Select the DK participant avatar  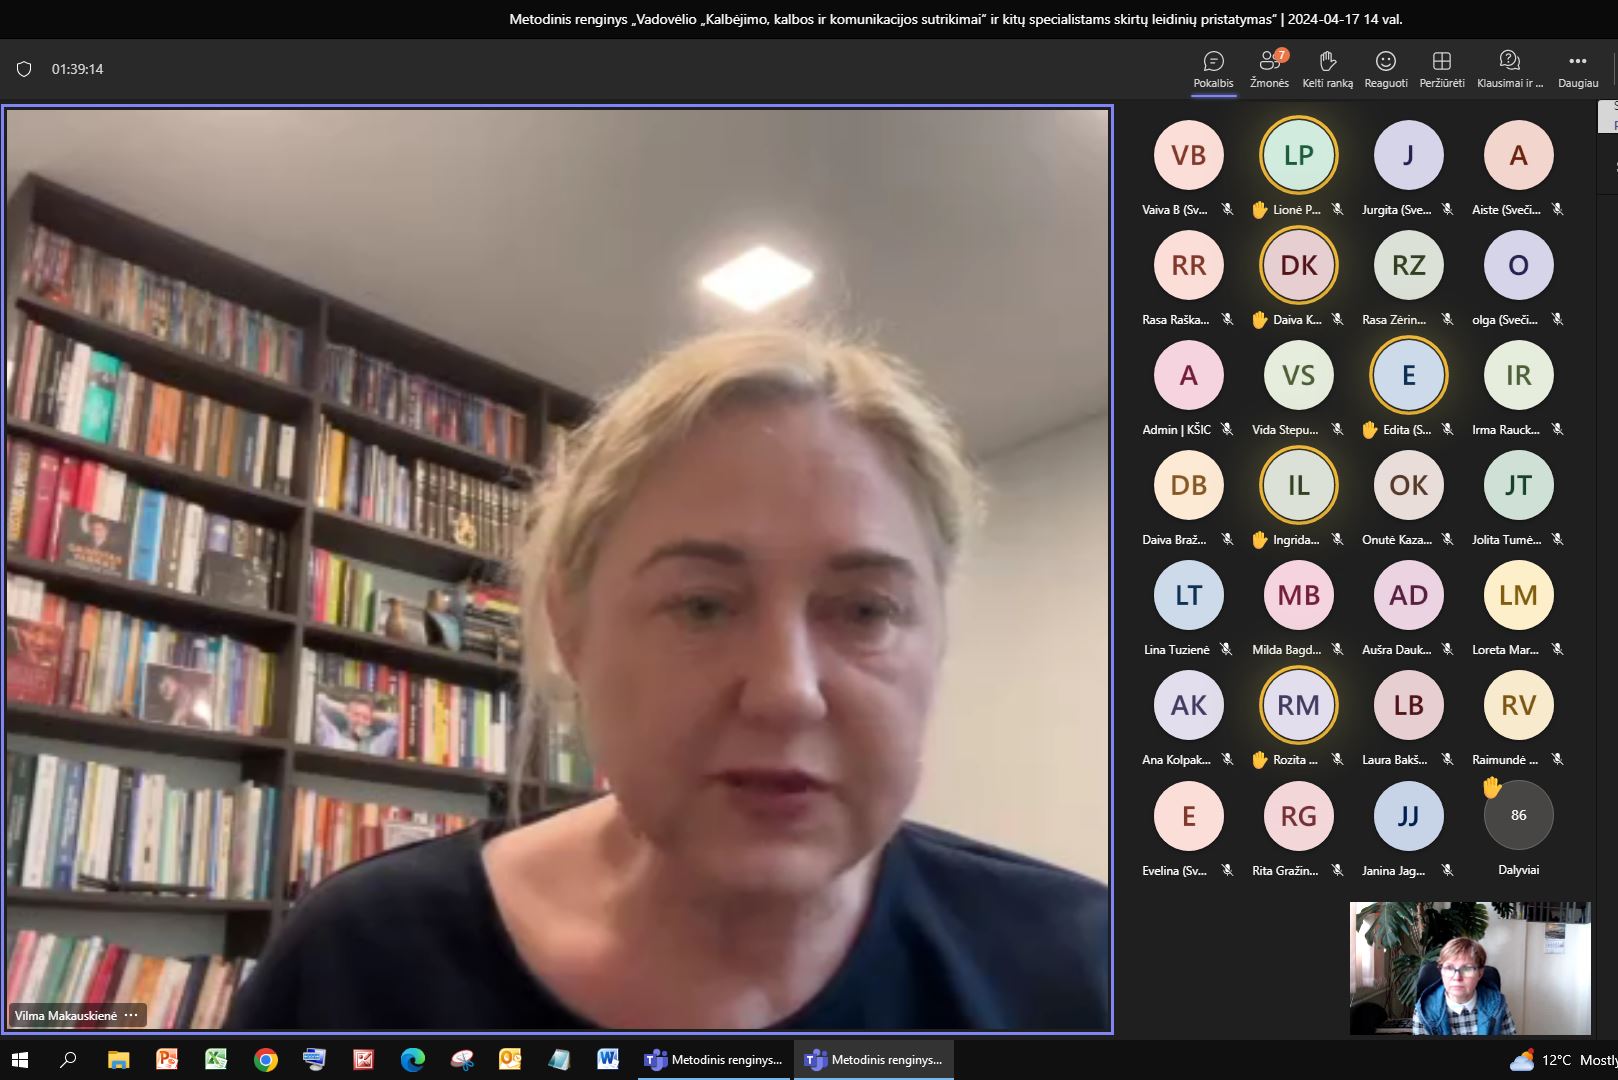1298,265
